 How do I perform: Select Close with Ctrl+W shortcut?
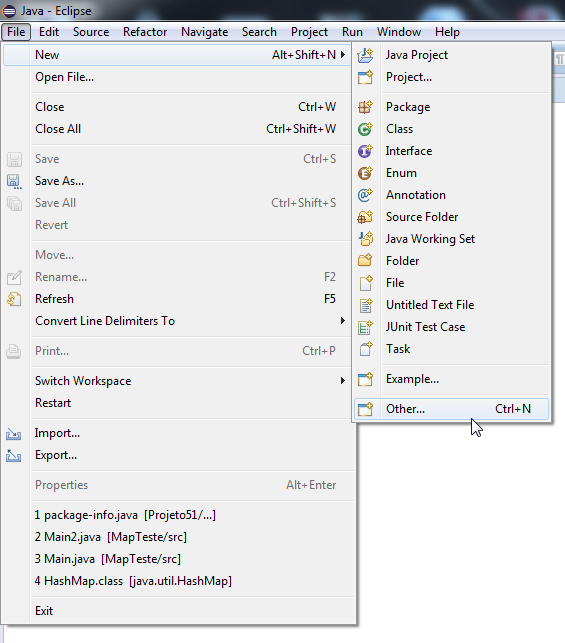(177, 107)
